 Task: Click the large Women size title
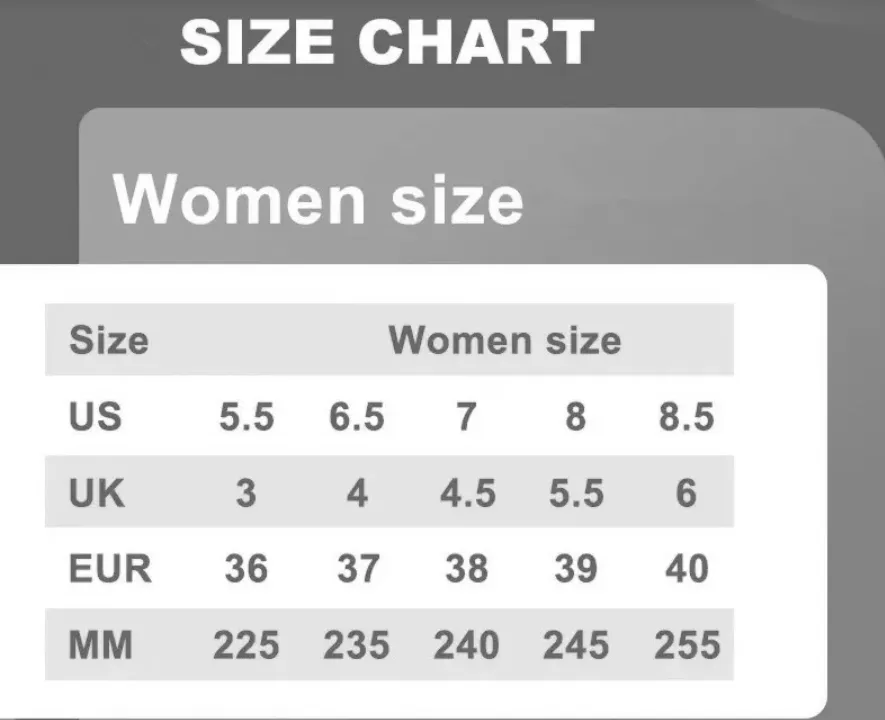click(318, 199)
